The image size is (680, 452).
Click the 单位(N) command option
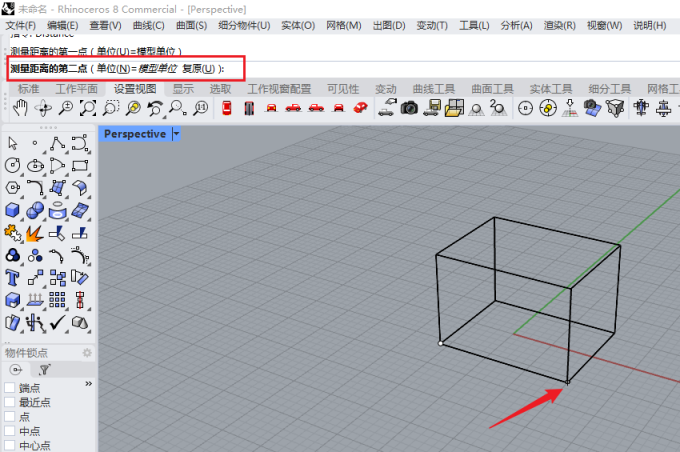point(137,69)
